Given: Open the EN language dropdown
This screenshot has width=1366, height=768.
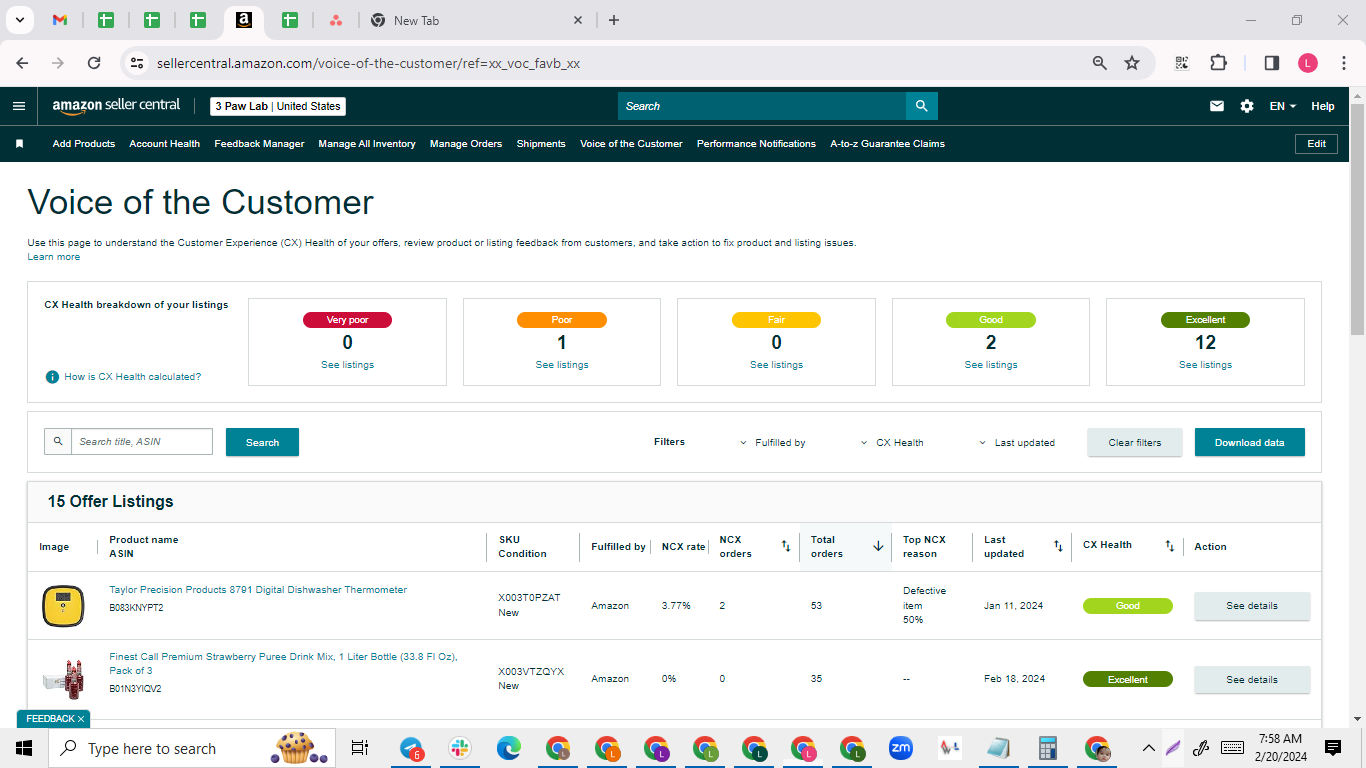Looking at the screenshot, I should pyautogui.click(x=1283, y=106).
